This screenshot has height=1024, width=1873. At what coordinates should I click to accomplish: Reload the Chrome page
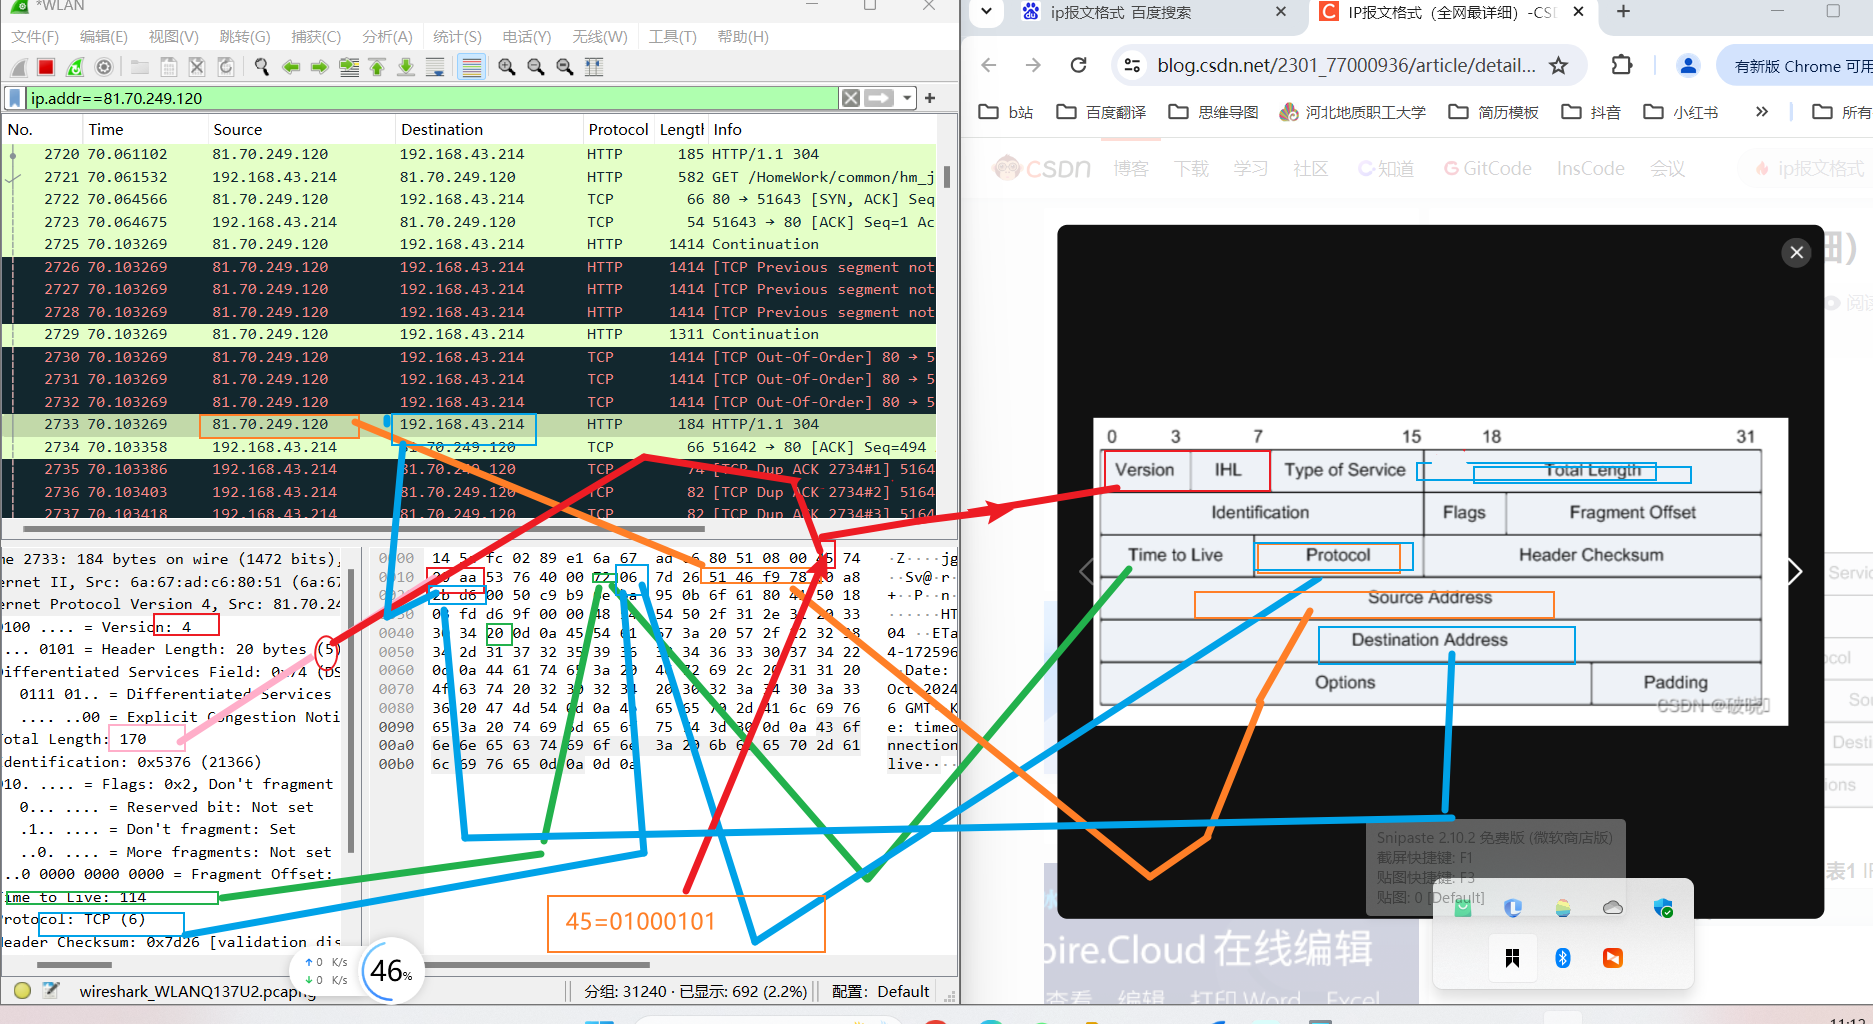pyautogui.click(x=1078, y=65)
